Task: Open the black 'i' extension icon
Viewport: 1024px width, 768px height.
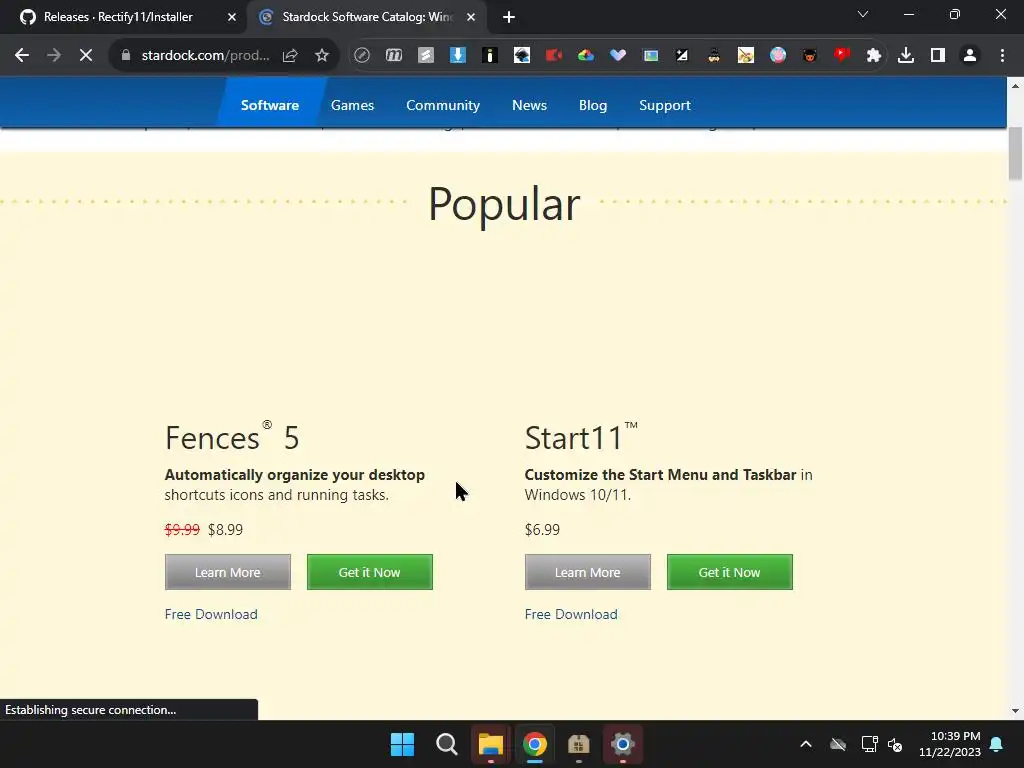Action: click(490, 56)
